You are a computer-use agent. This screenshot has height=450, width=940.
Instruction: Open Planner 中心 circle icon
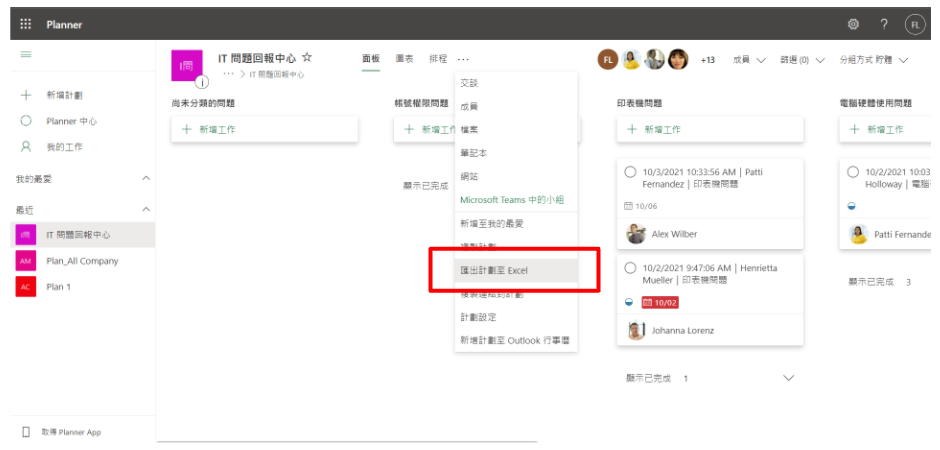[26, 121]
